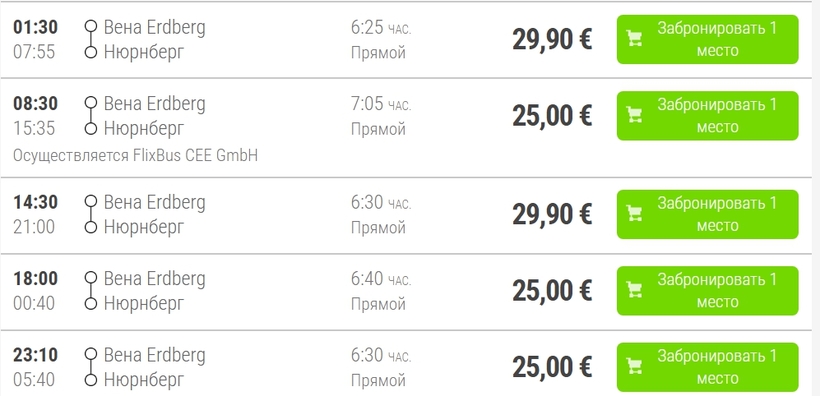Image resolution: width=820 pixels, height=396 pixels.
Task: Click the 25,00 € price of 23:10 trip
Action: point(552,367)
